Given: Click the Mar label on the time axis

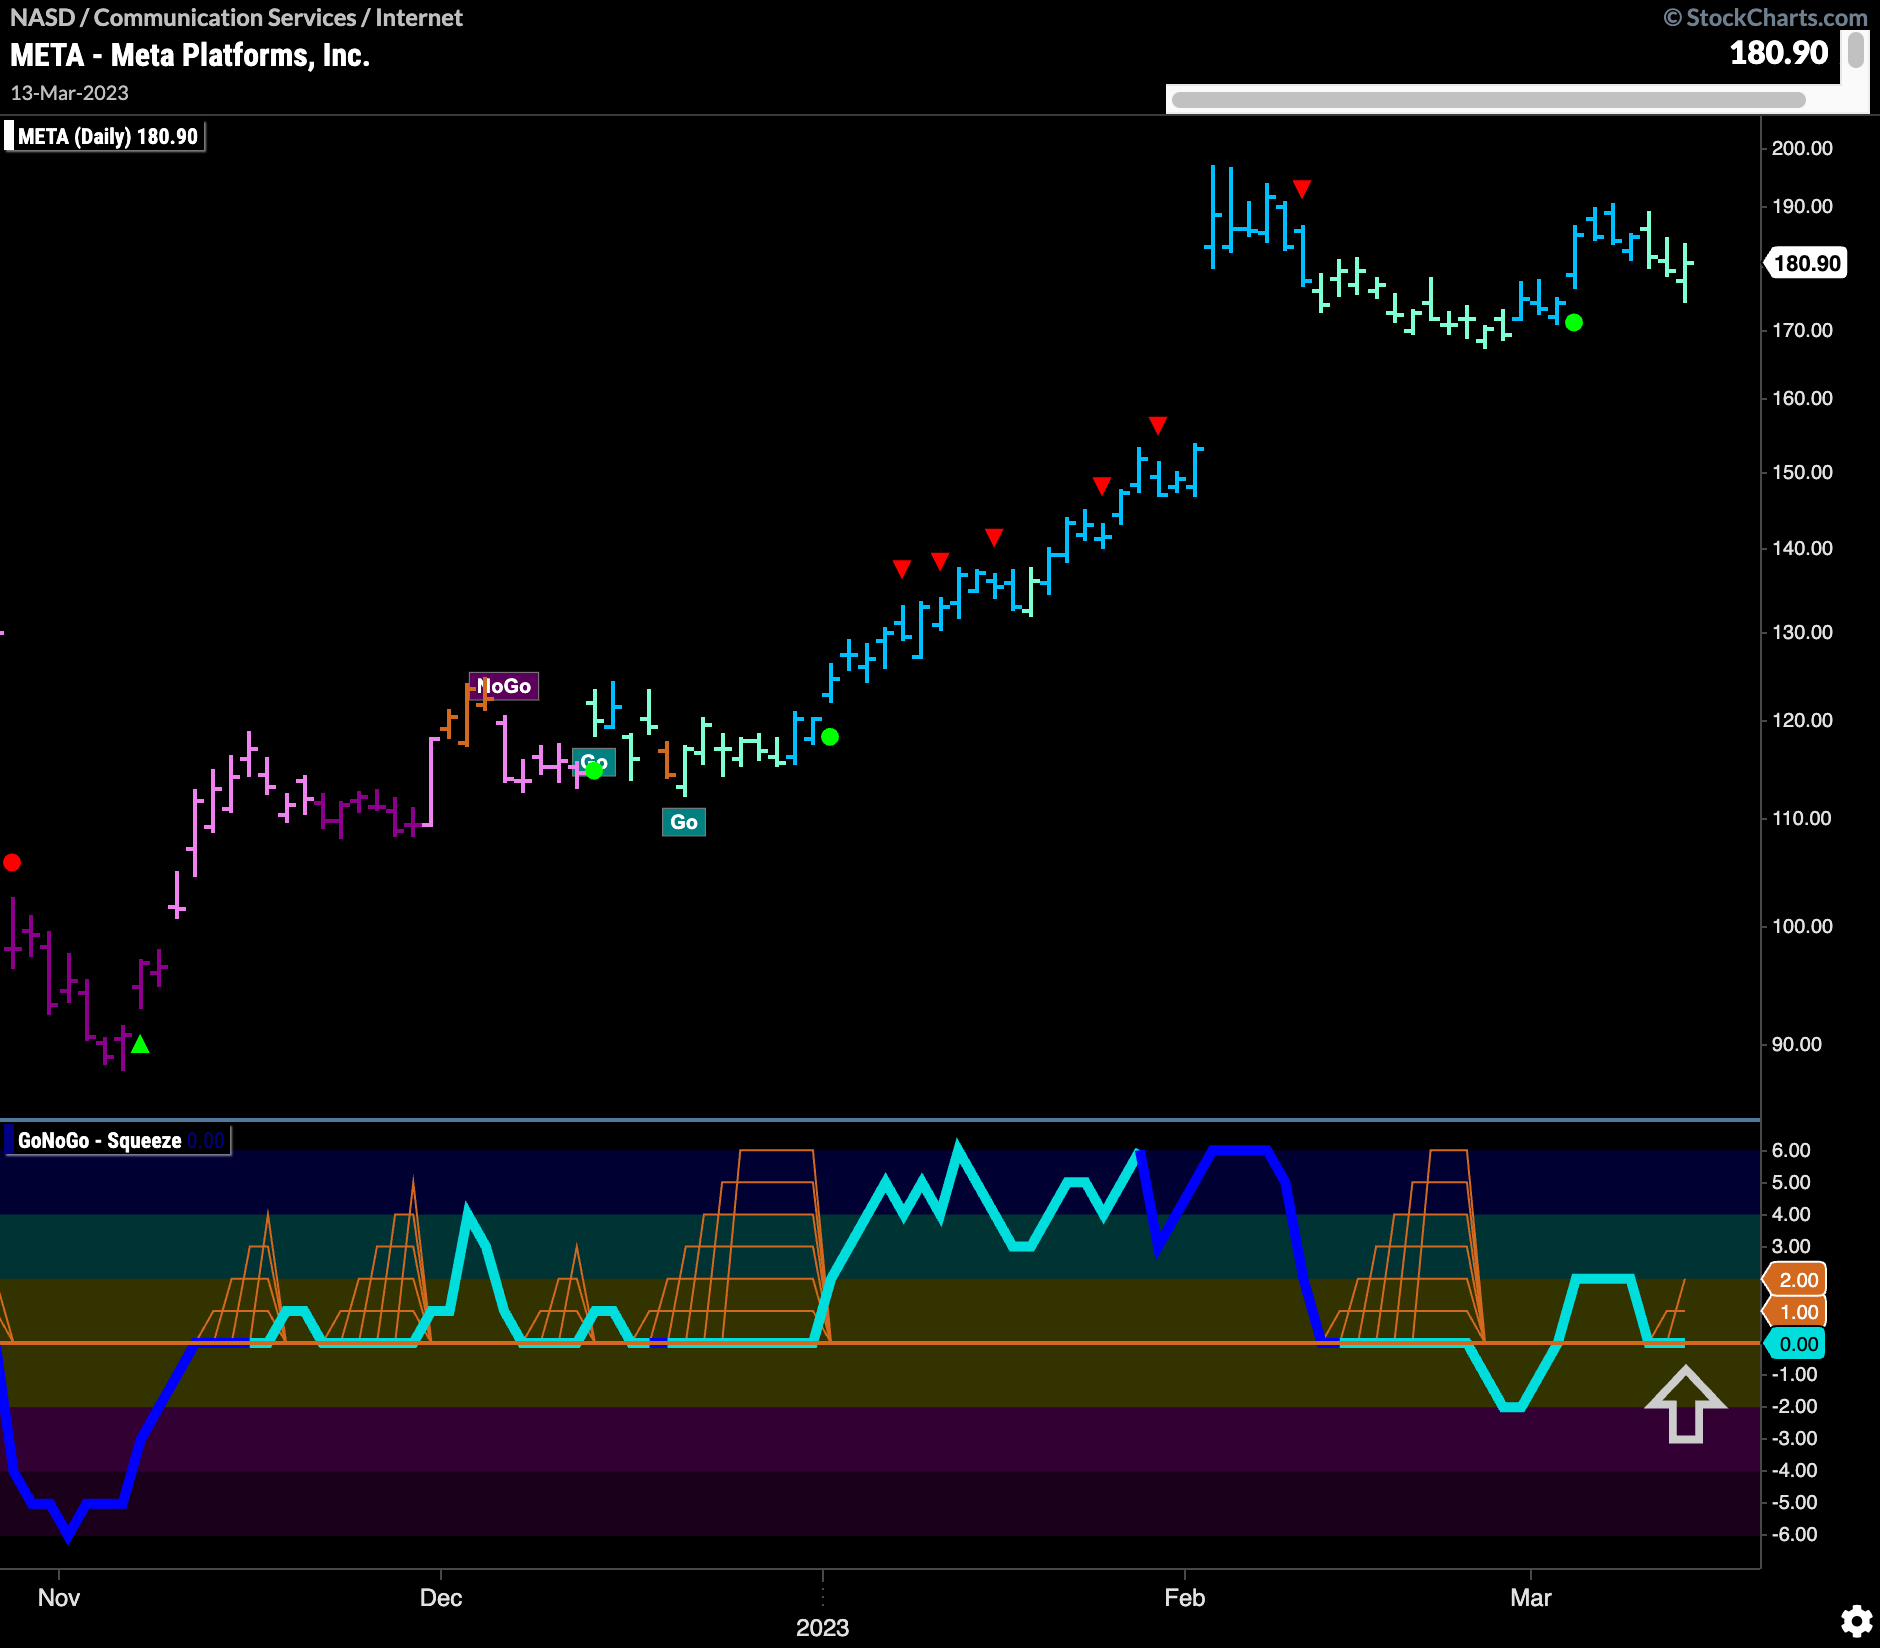Looking at the screenshot, I should click(x=1531, y=1598).
